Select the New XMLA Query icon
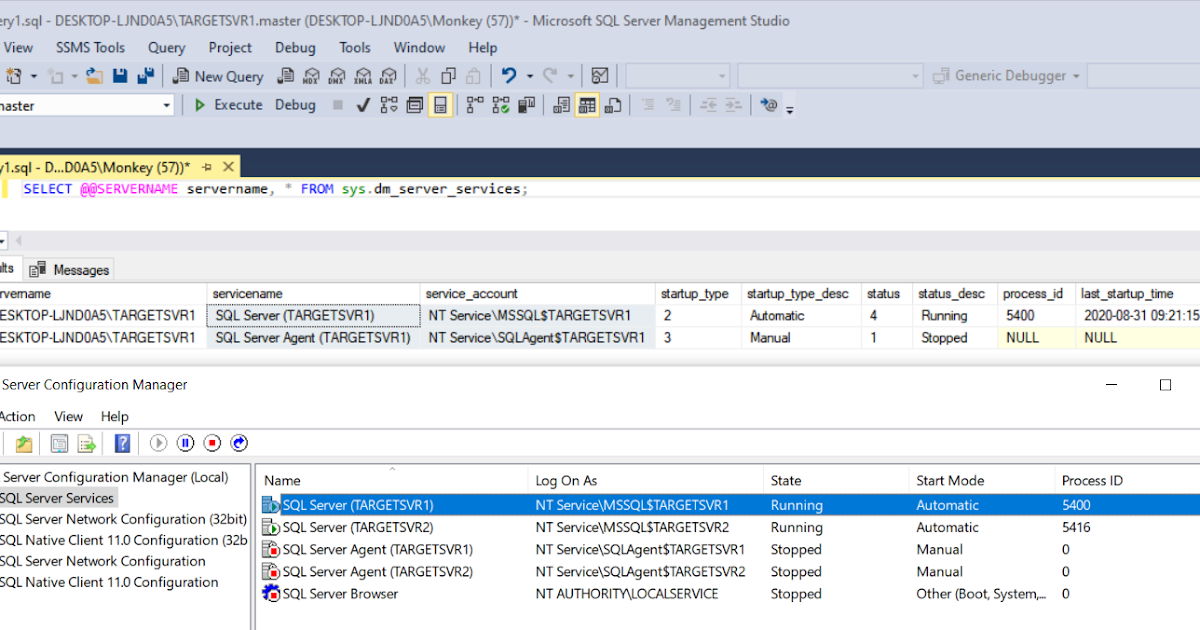 (362, 75)
